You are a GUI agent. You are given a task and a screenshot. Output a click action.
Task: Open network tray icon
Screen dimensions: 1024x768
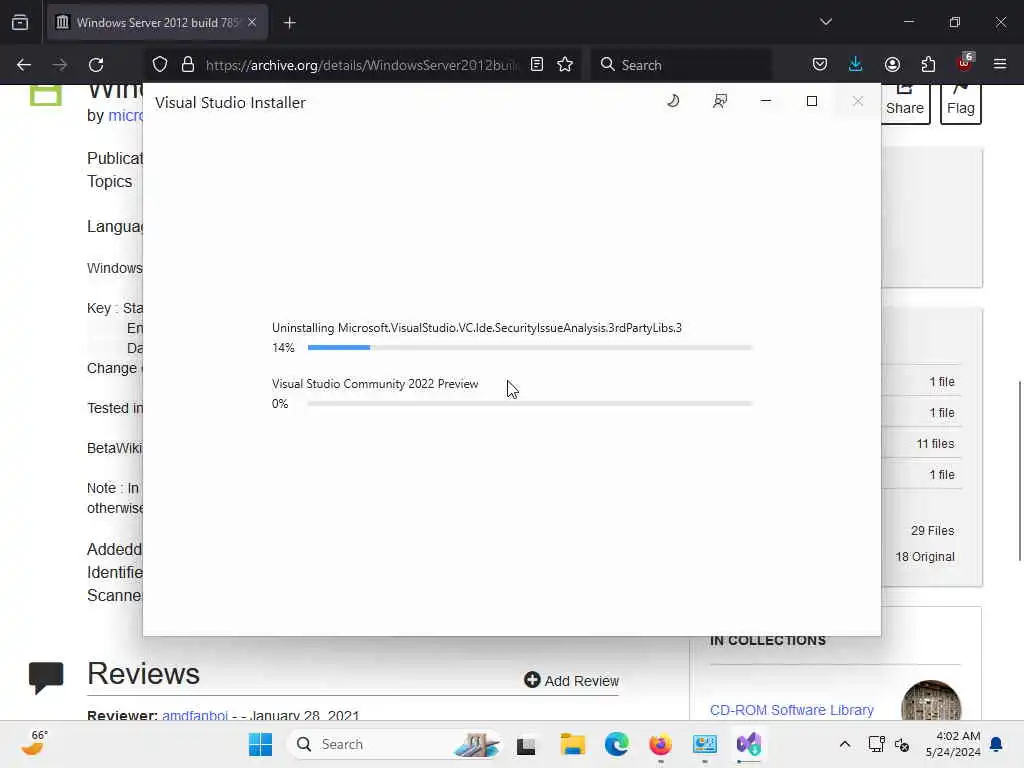[876, 744]
